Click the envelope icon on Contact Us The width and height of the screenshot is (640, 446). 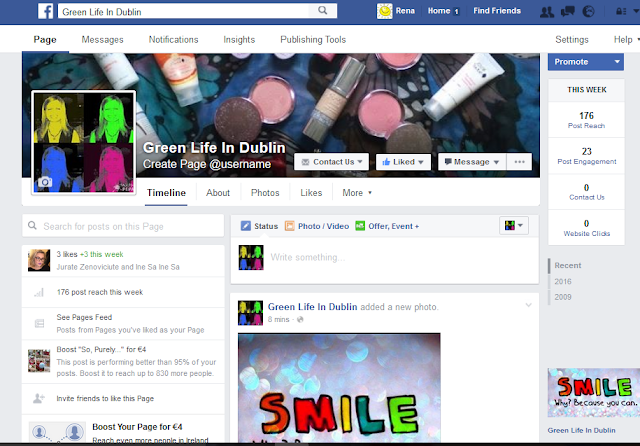(x=305, y=162)
